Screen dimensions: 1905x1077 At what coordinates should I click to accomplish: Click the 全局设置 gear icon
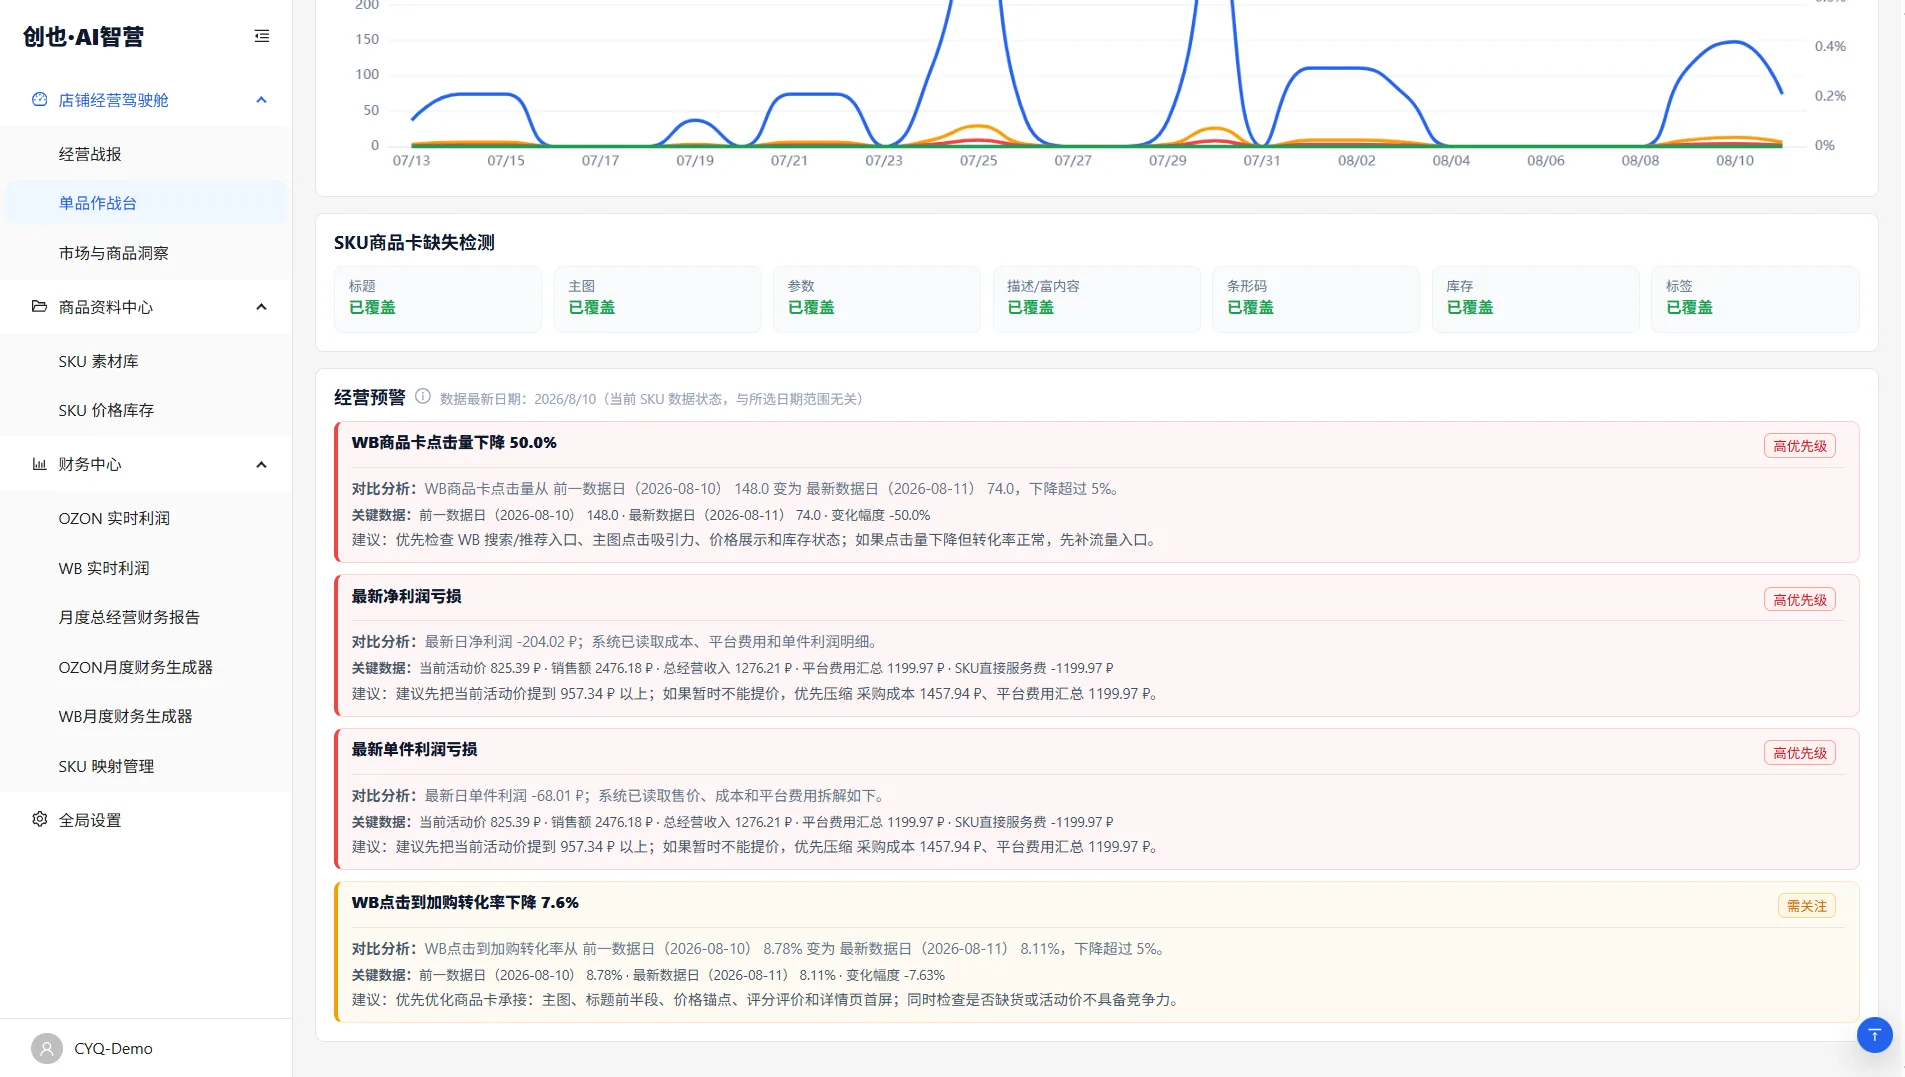tap(40, 819)
